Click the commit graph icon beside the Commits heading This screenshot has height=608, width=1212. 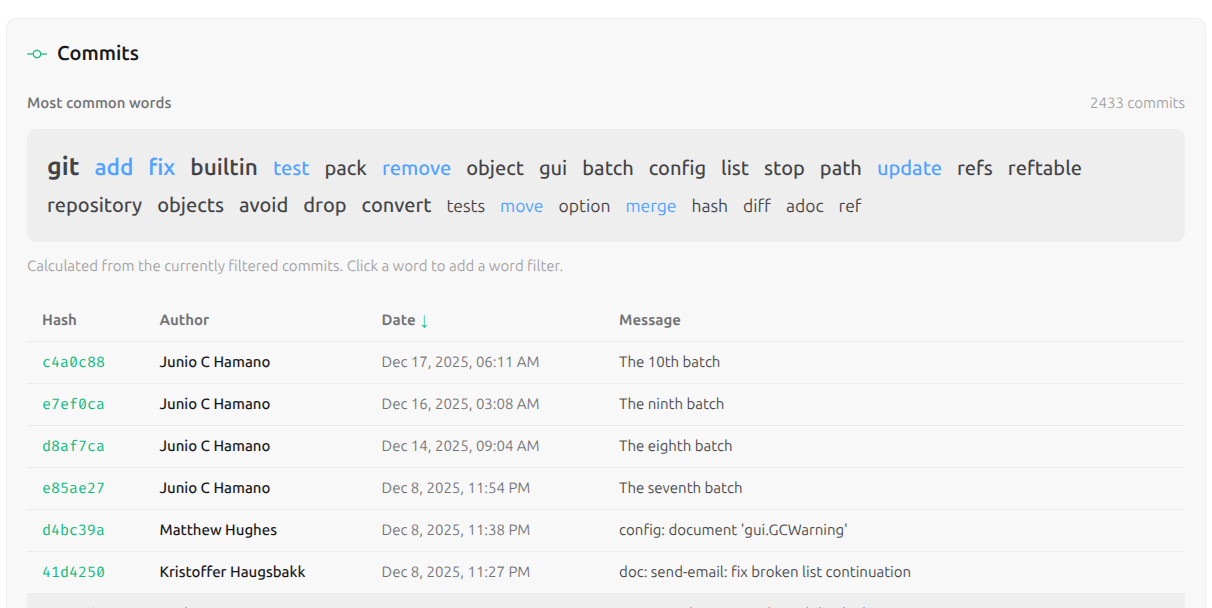click(x=36, y=53)
